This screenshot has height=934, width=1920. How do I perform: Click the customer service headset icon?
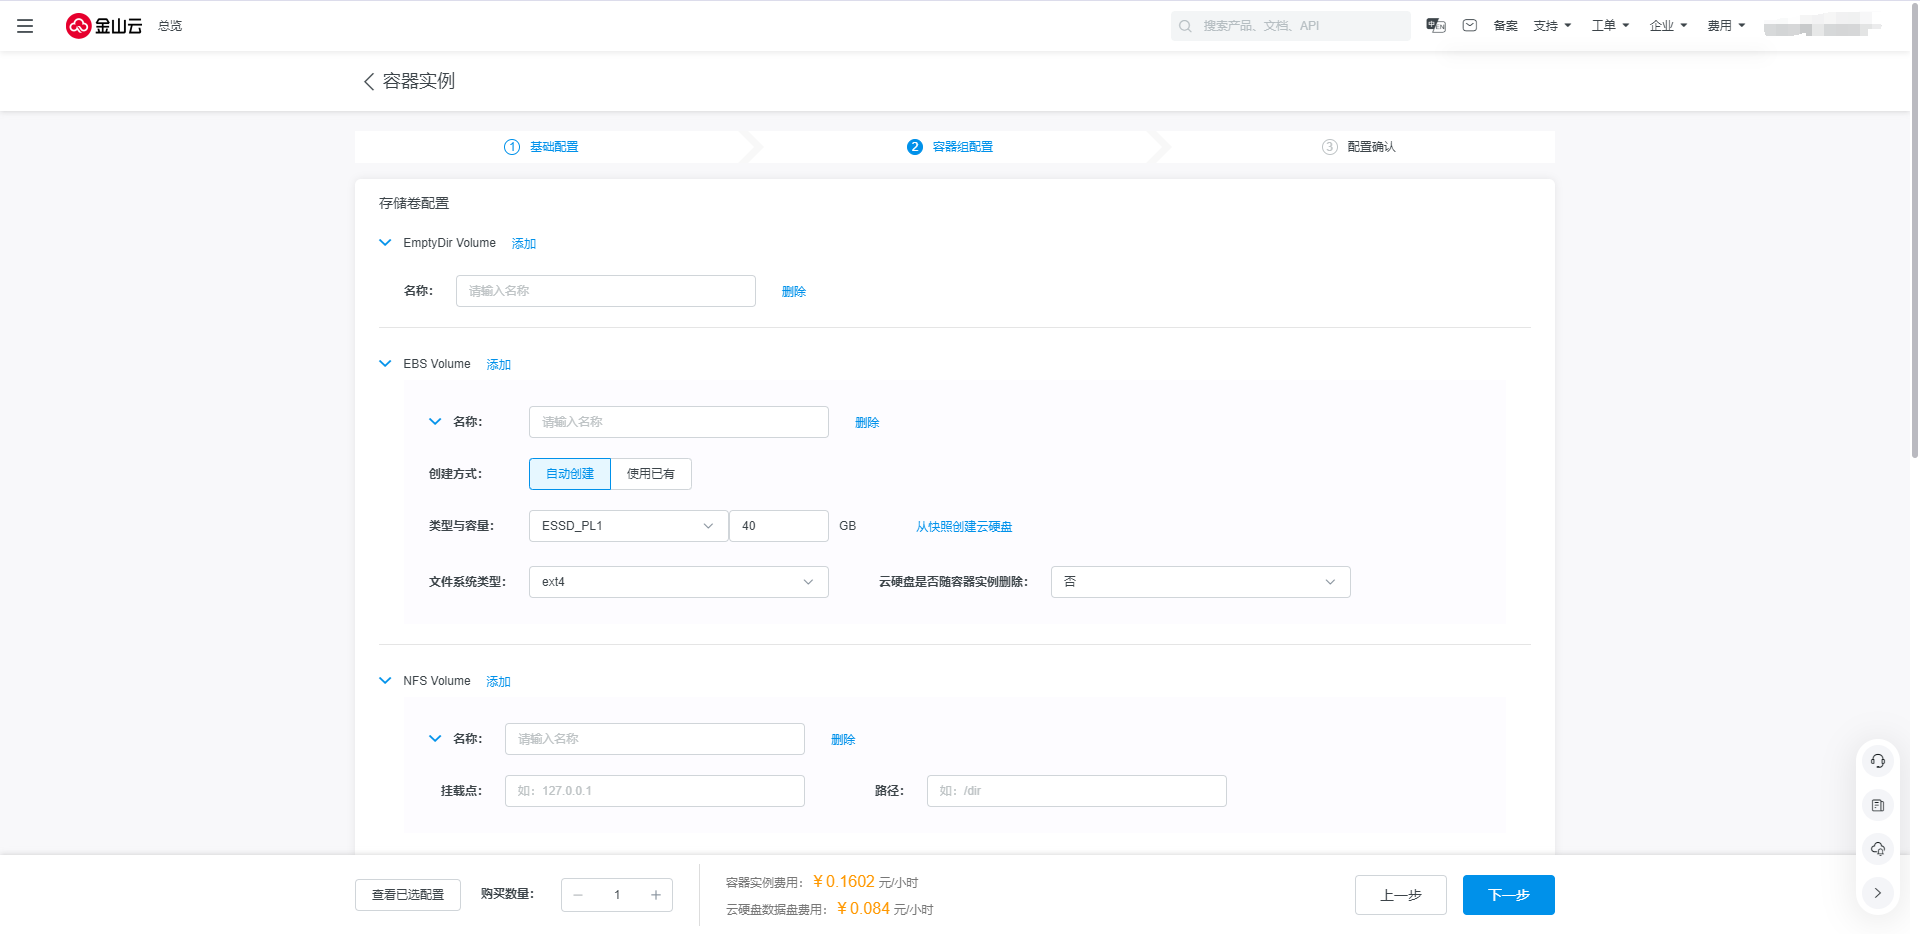(1877, 761)
